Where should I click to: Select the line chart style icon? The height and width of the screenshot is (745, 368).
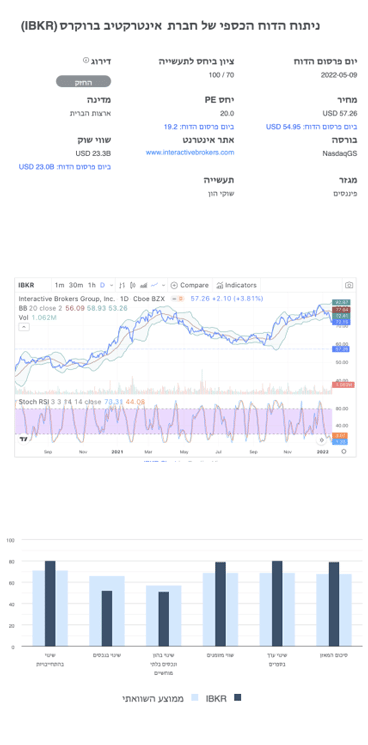[154, 285]
